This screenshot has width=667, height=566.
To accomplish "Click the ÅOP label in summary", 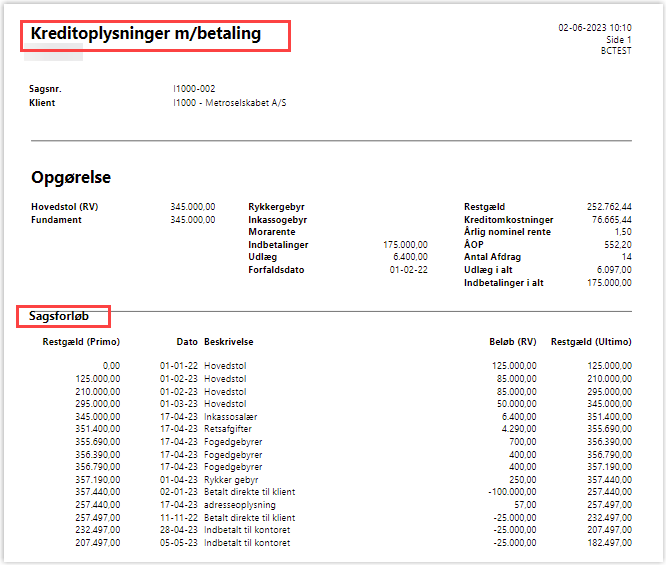I will (x=476, y=244).
